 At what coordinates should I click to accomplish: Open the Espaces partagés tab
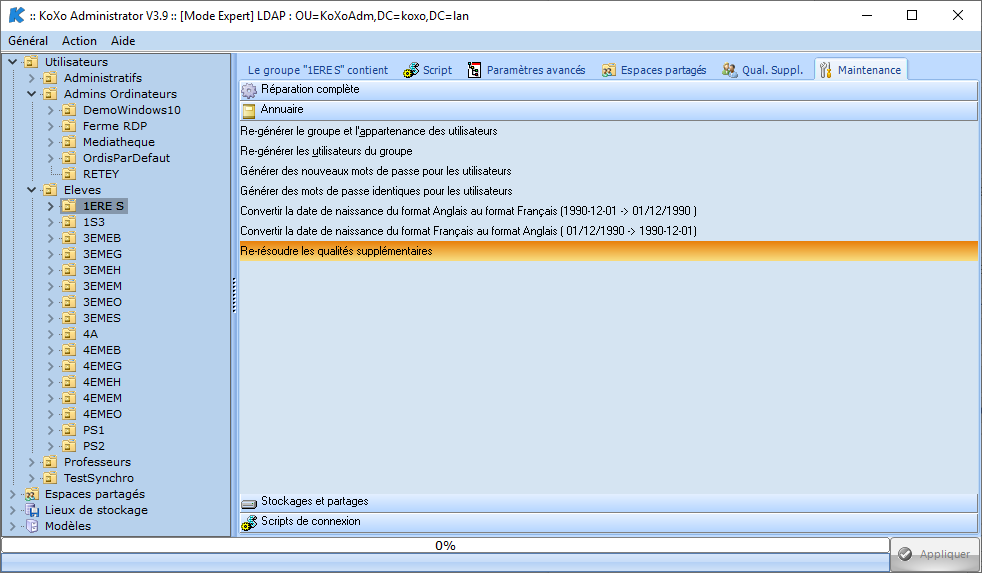pyautogui.click(x=654, y=70)
